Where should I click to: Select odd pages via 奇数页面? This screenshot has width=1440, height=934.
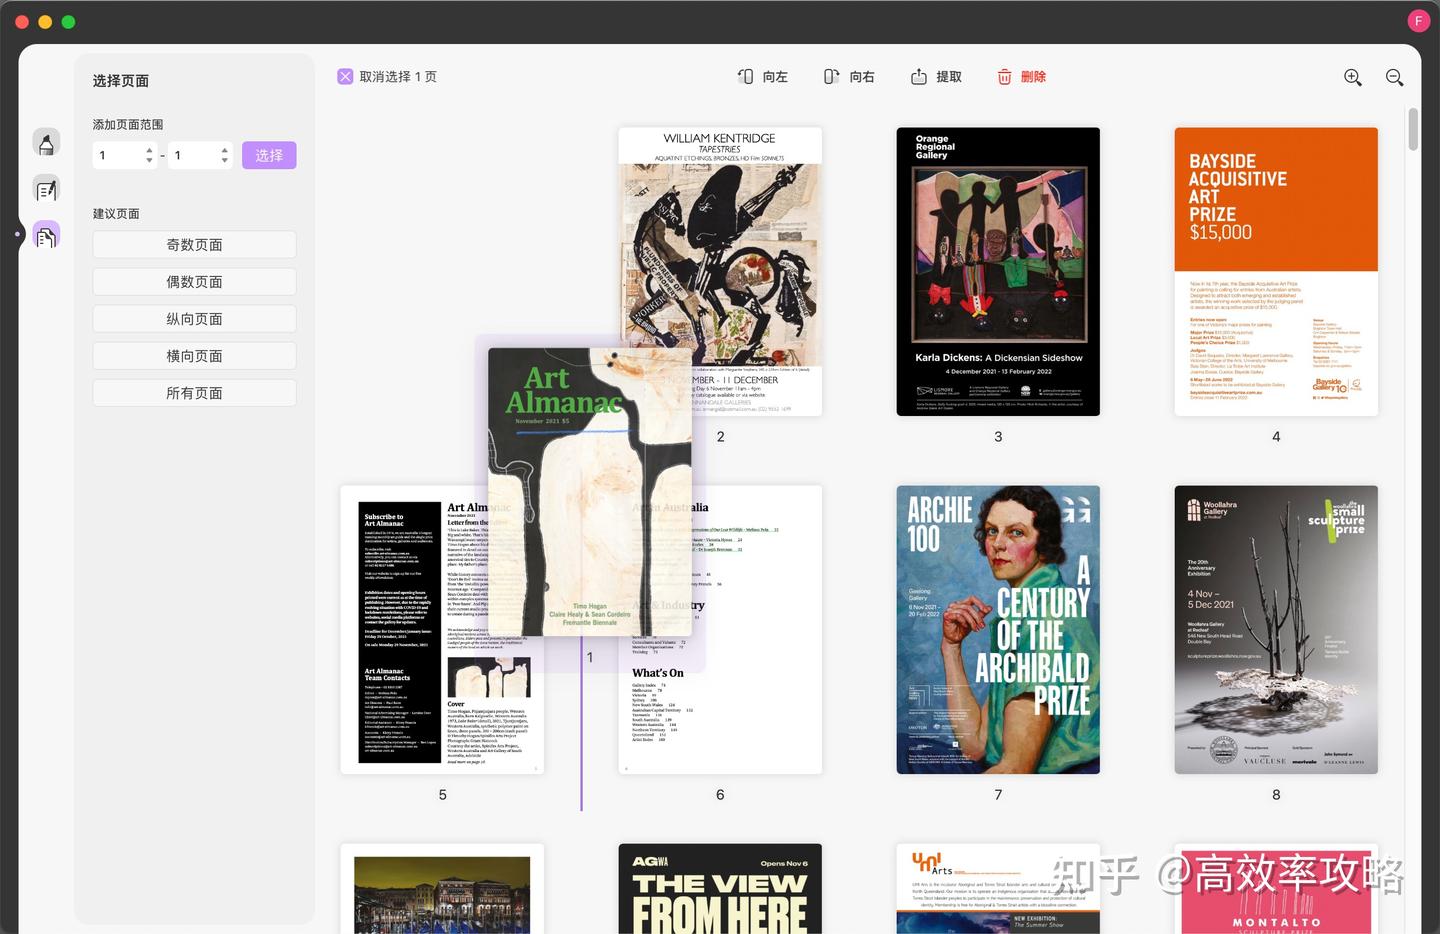click(193, 244)
